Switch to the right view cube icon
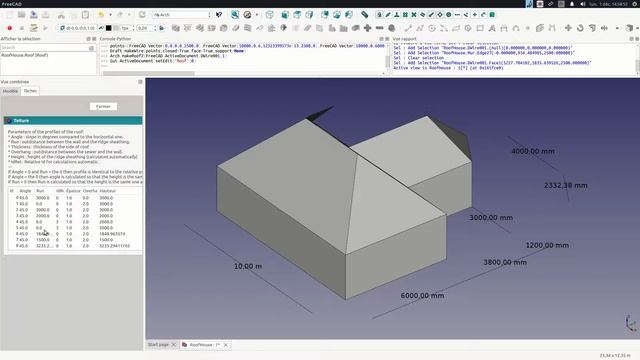The width and height of the screenshot is (640, 360). point(309,15)
